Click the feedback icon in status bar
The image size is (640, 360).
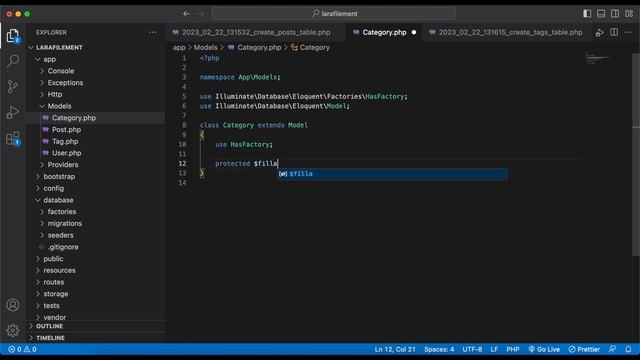click(x=612, y=349)
